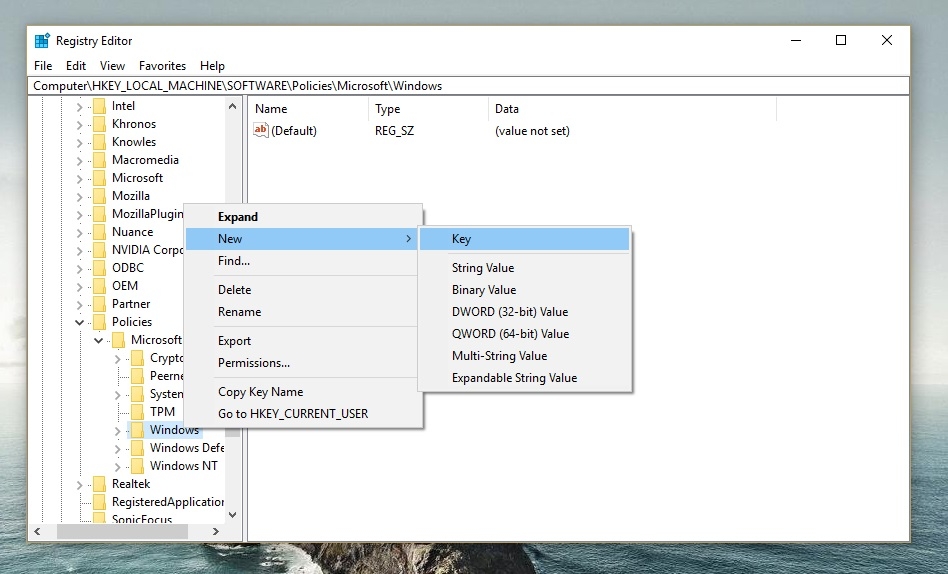Click the Policies folder icon
948x574 pixels.
click(99, 322)
